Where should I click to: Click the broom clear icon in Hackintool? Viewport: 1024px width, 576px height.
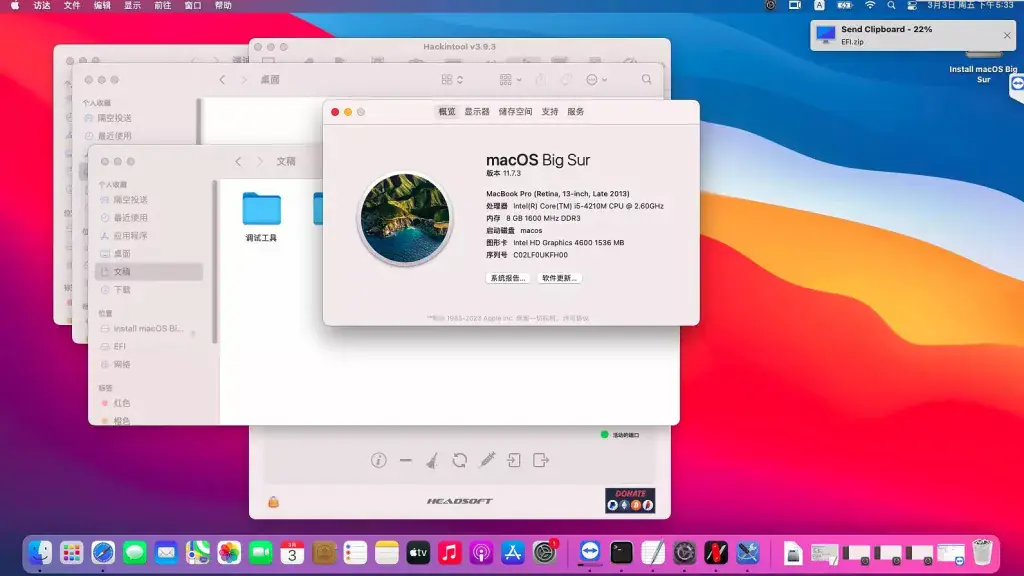[432, 460]
